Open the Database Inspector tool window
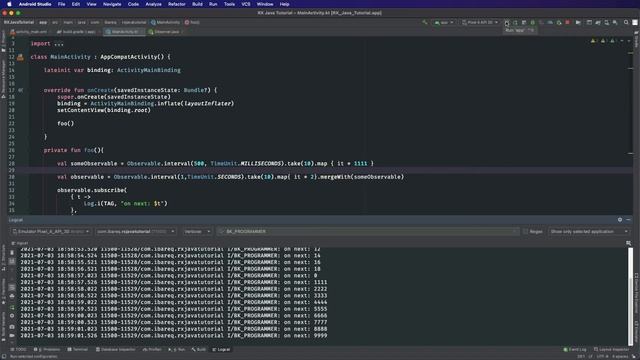The image size is (640, 360). coord(116,349)
